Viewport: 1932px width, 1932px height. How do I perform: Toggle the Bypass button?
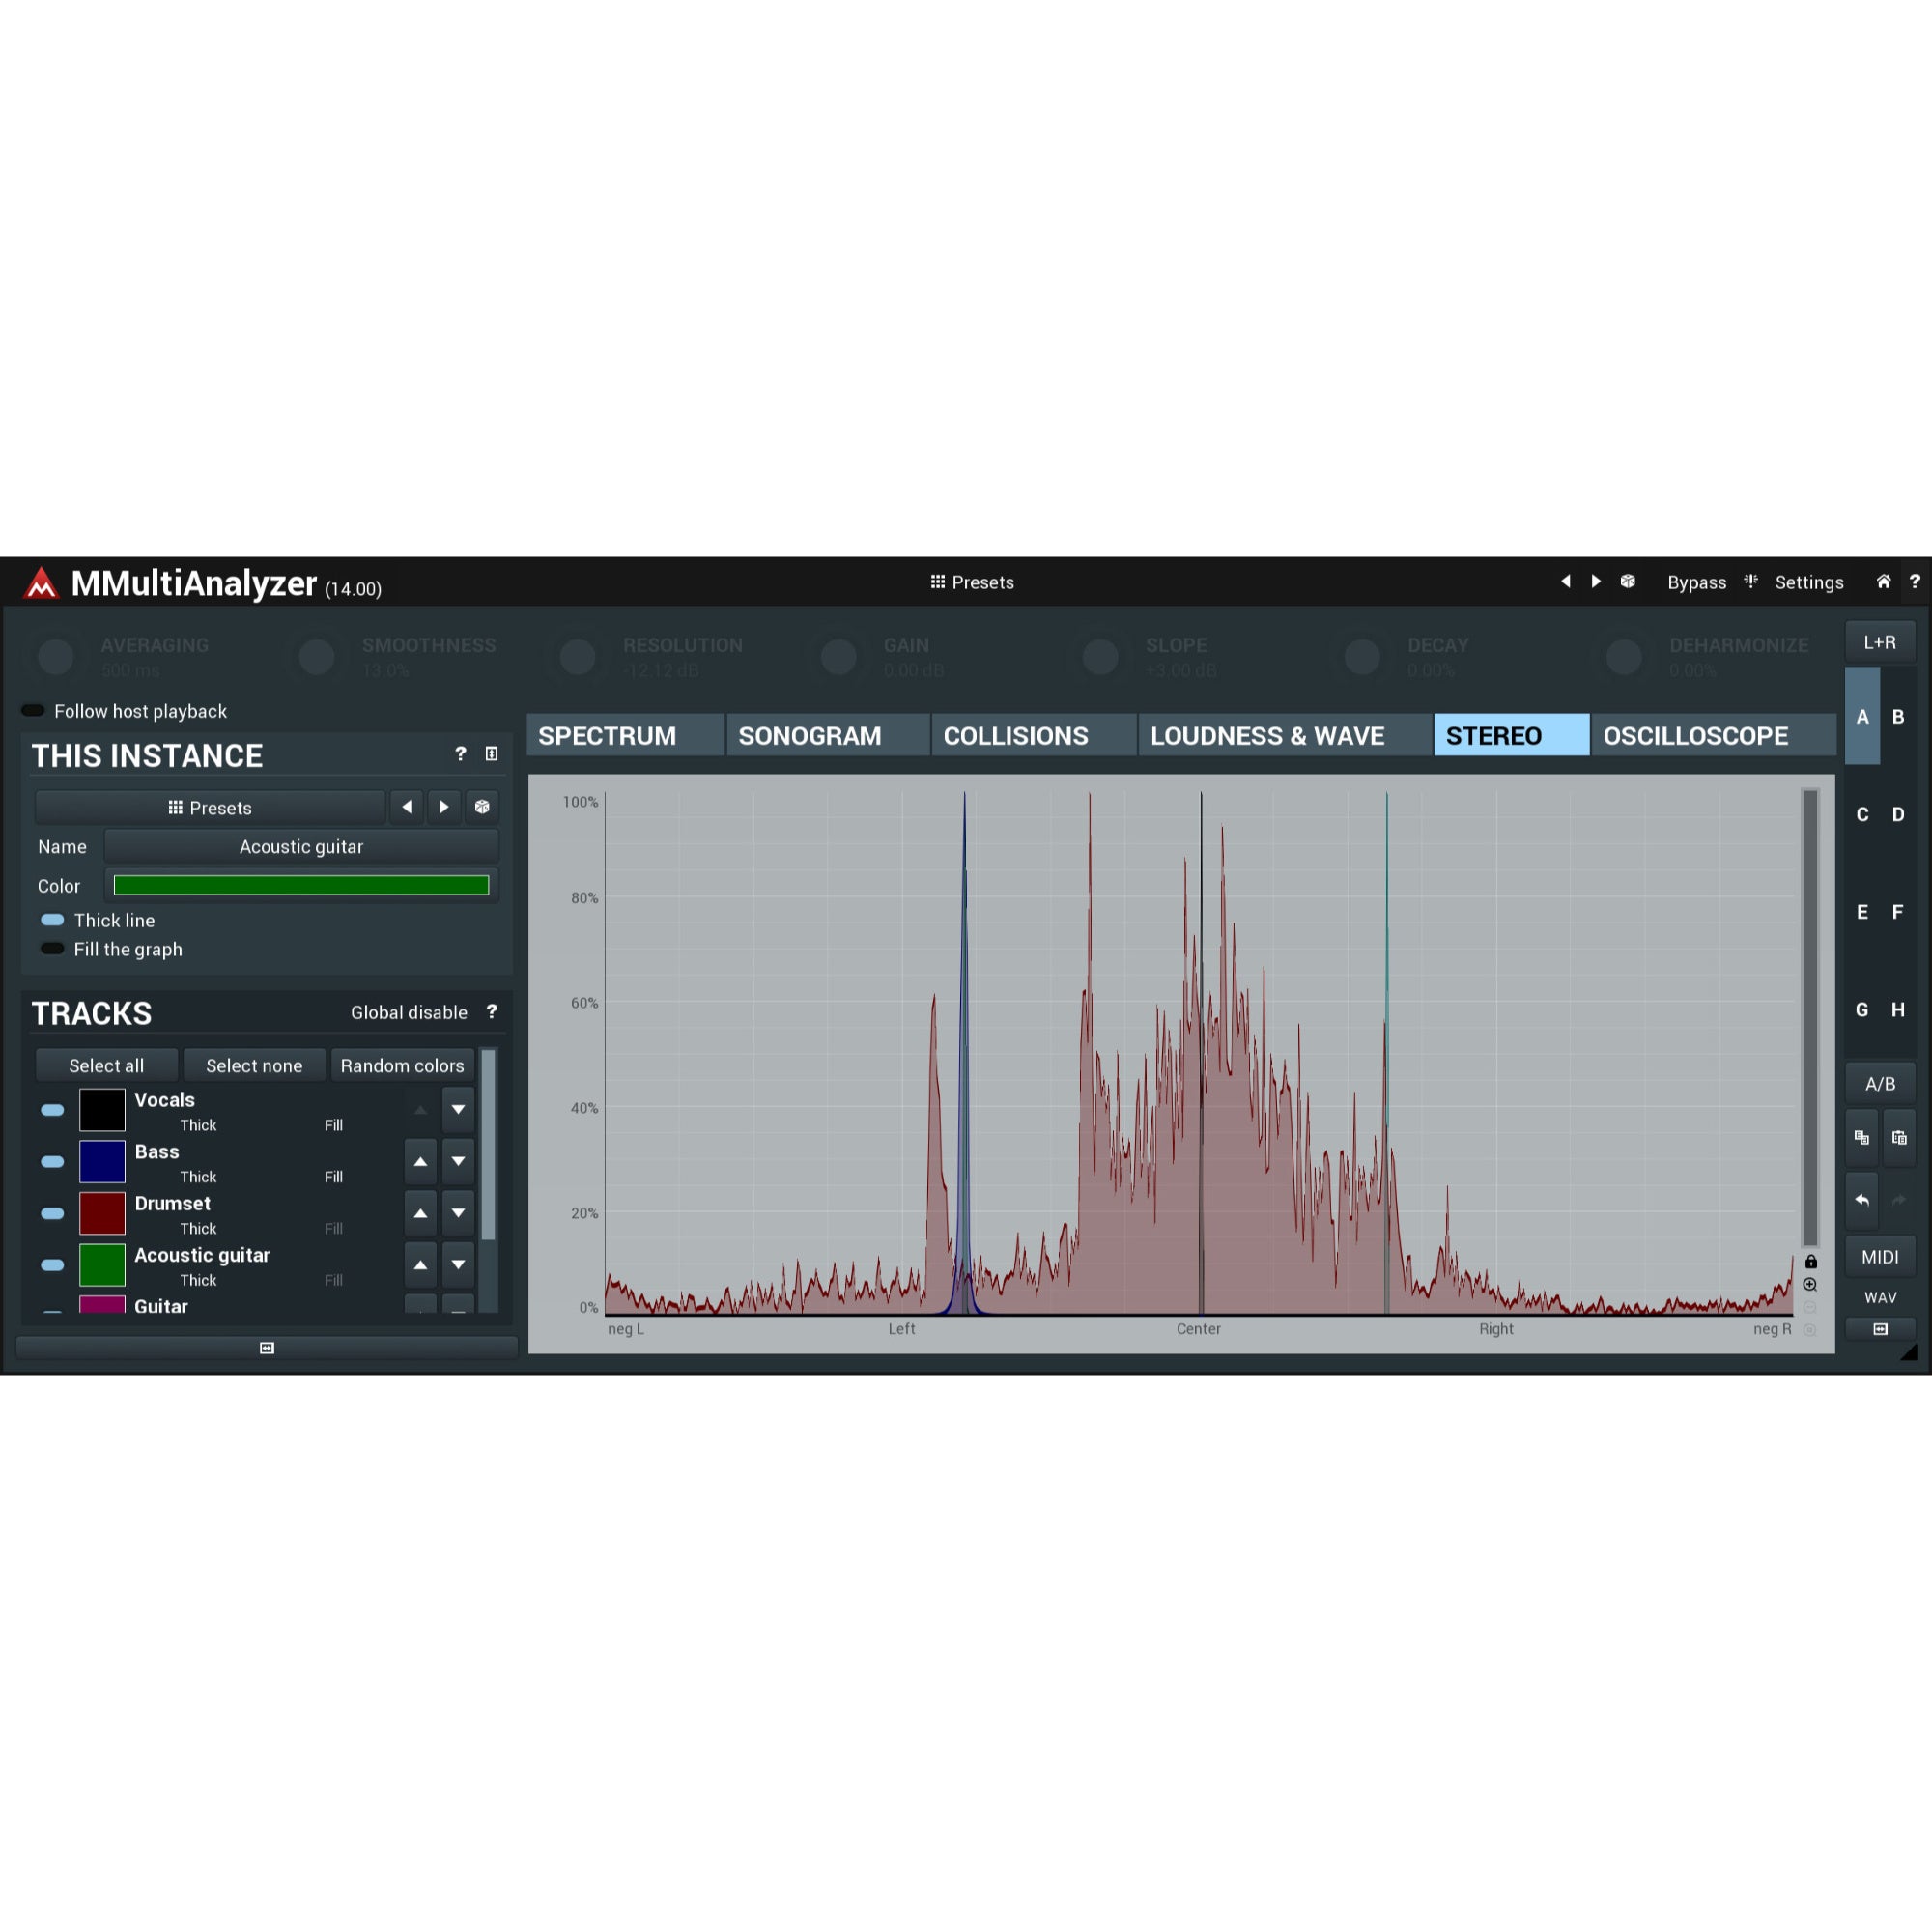click(x=1696, y=582)
